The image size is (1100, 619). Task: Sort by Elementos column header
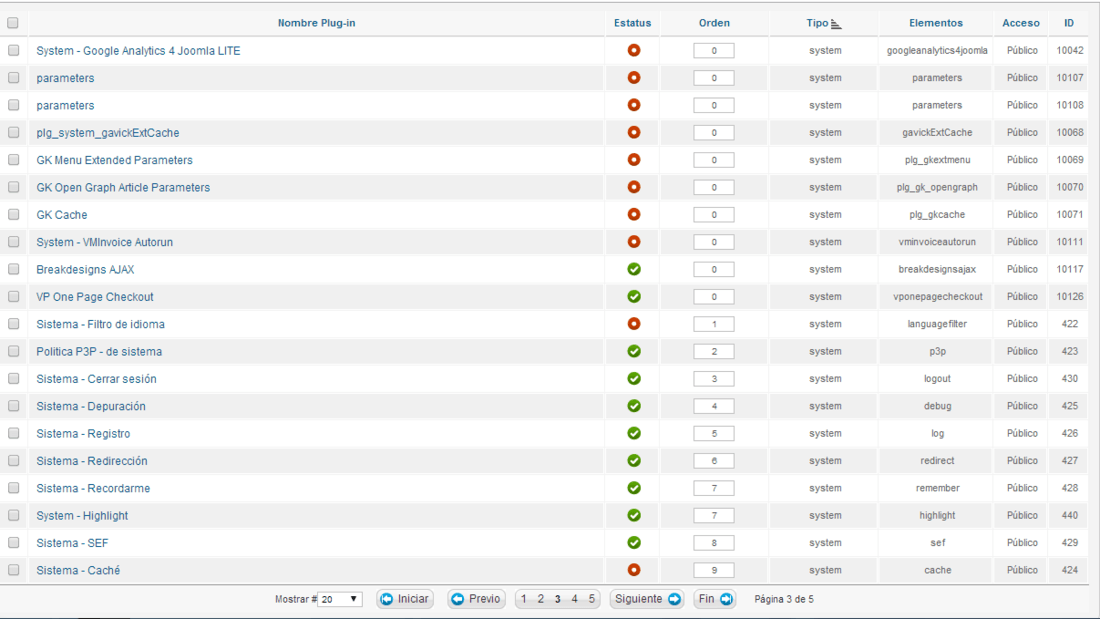(x=936, y=23)
